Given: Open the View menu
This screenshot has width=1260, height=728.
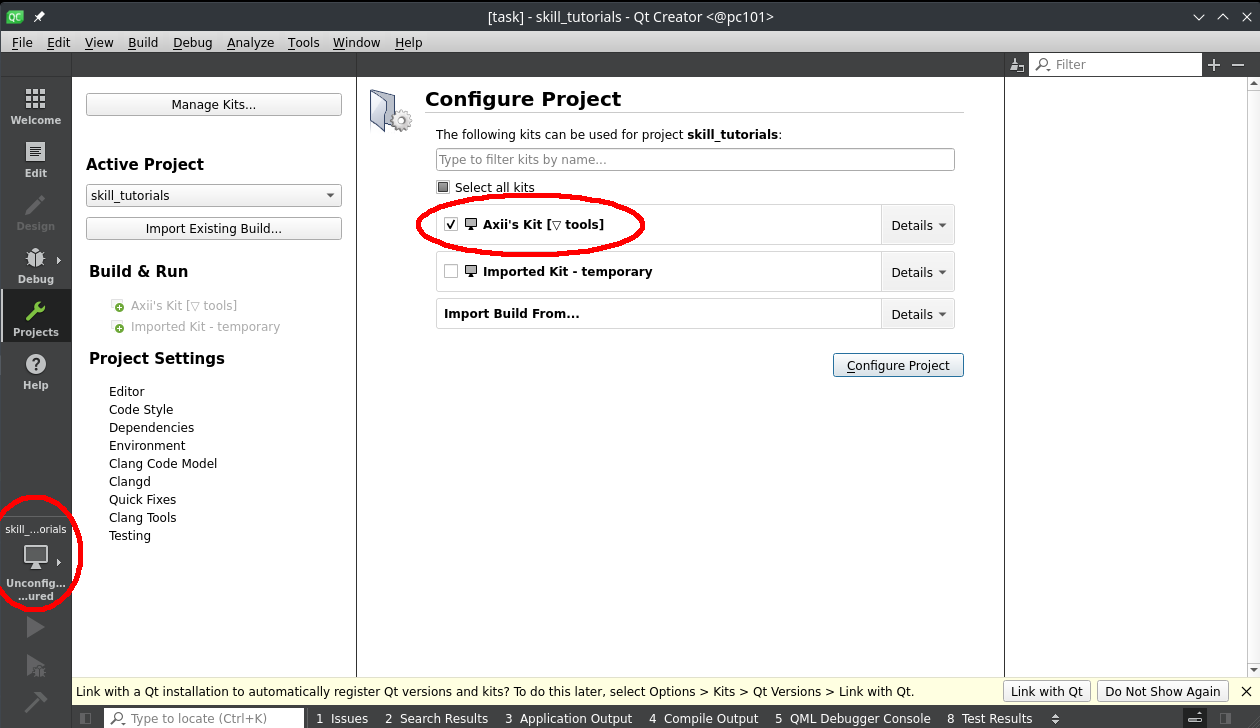Looking at the screenshot, I should click(x=99, y=42).
